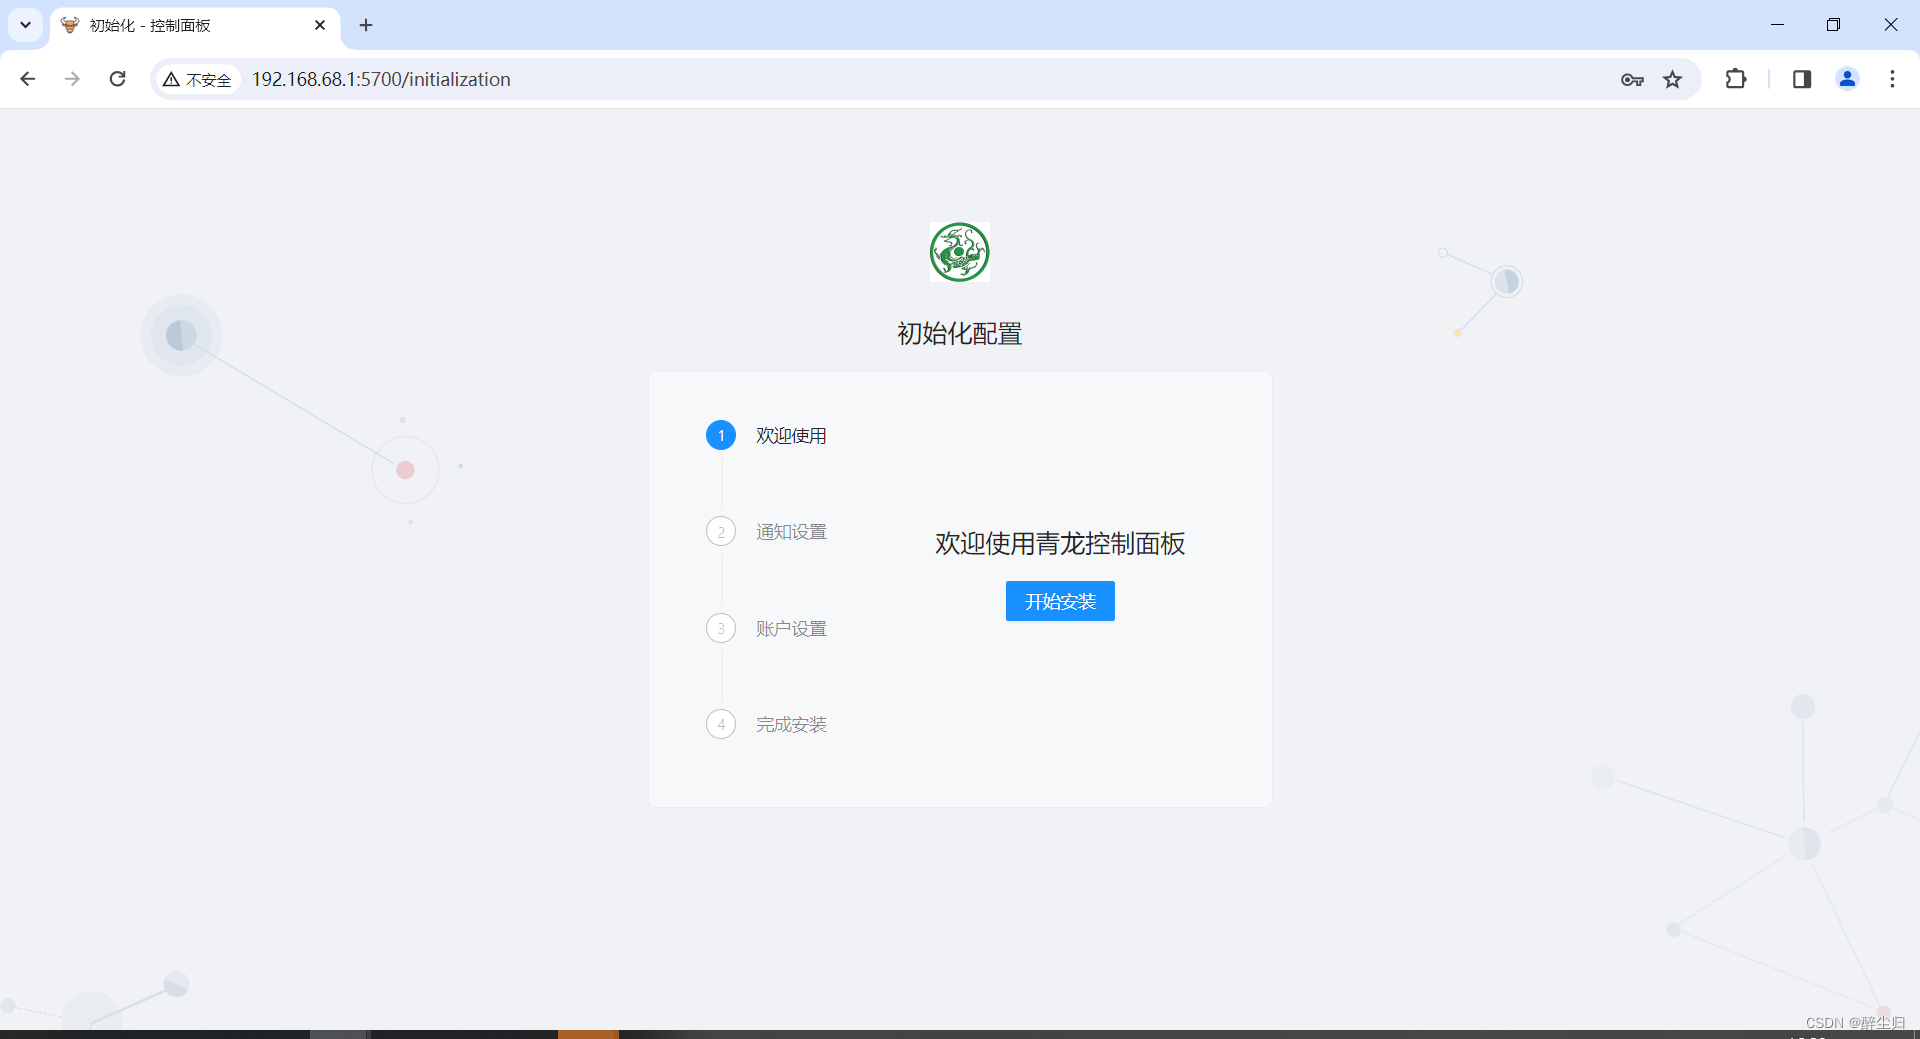Screen dimensions: 1920x1039
Task: Select step 4 circle 完成安装
Action: pyautogui.click(x=721, y=724)
